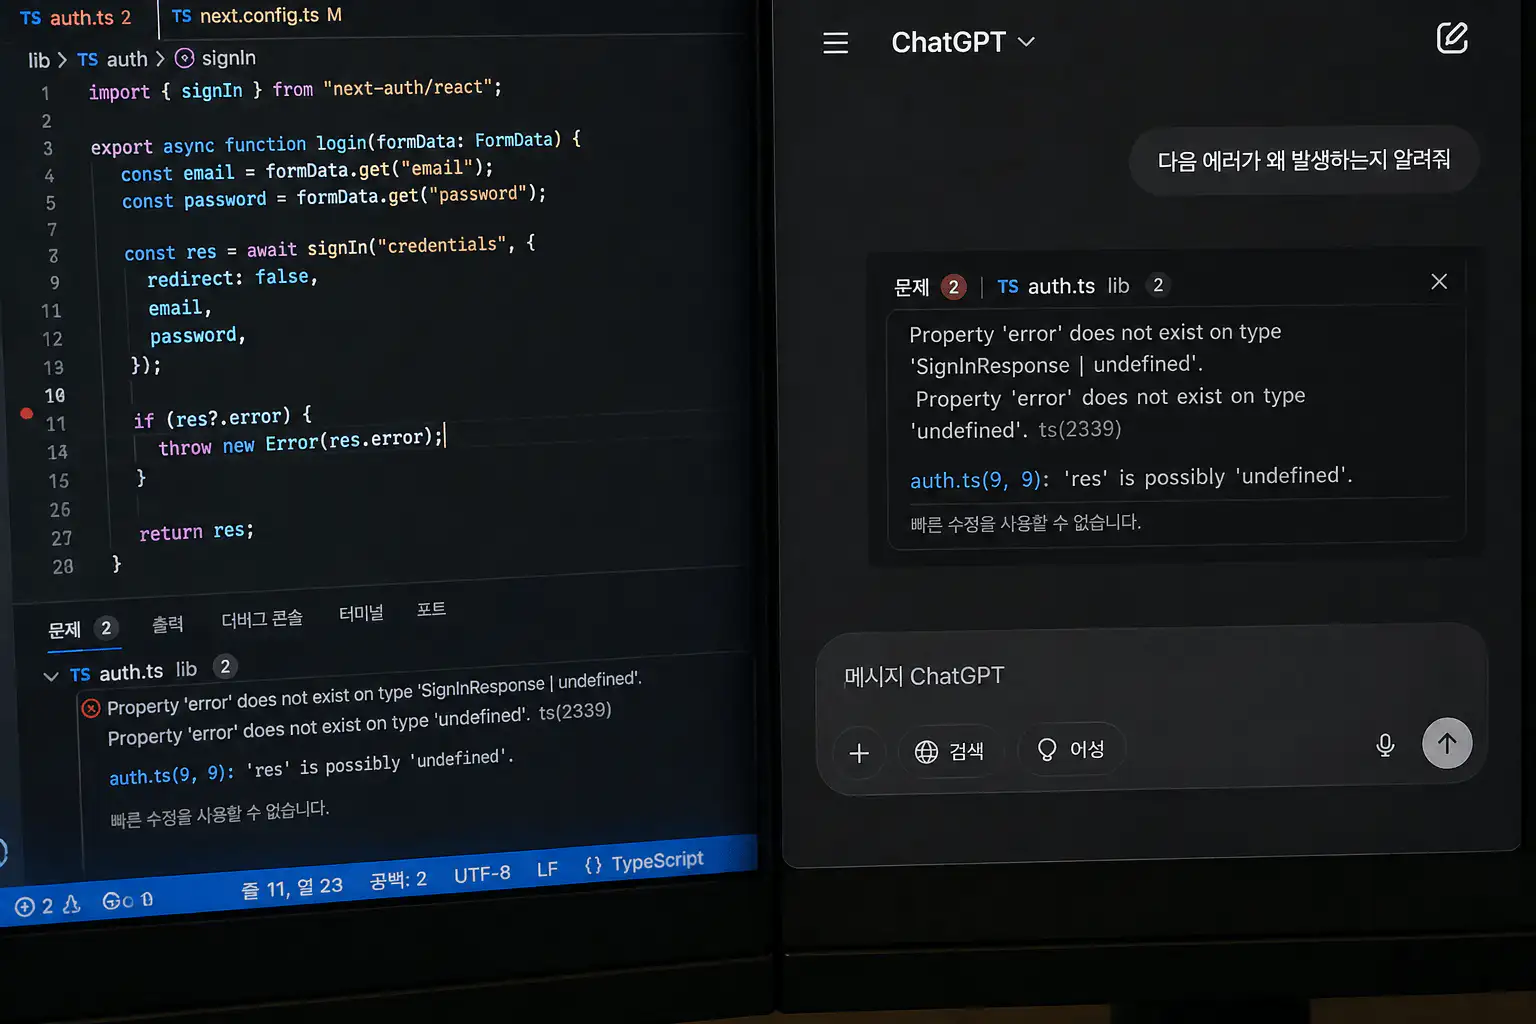
Task: Open the ChatGPT sidebar hamburger menu
Action: [x=836, y=42]
